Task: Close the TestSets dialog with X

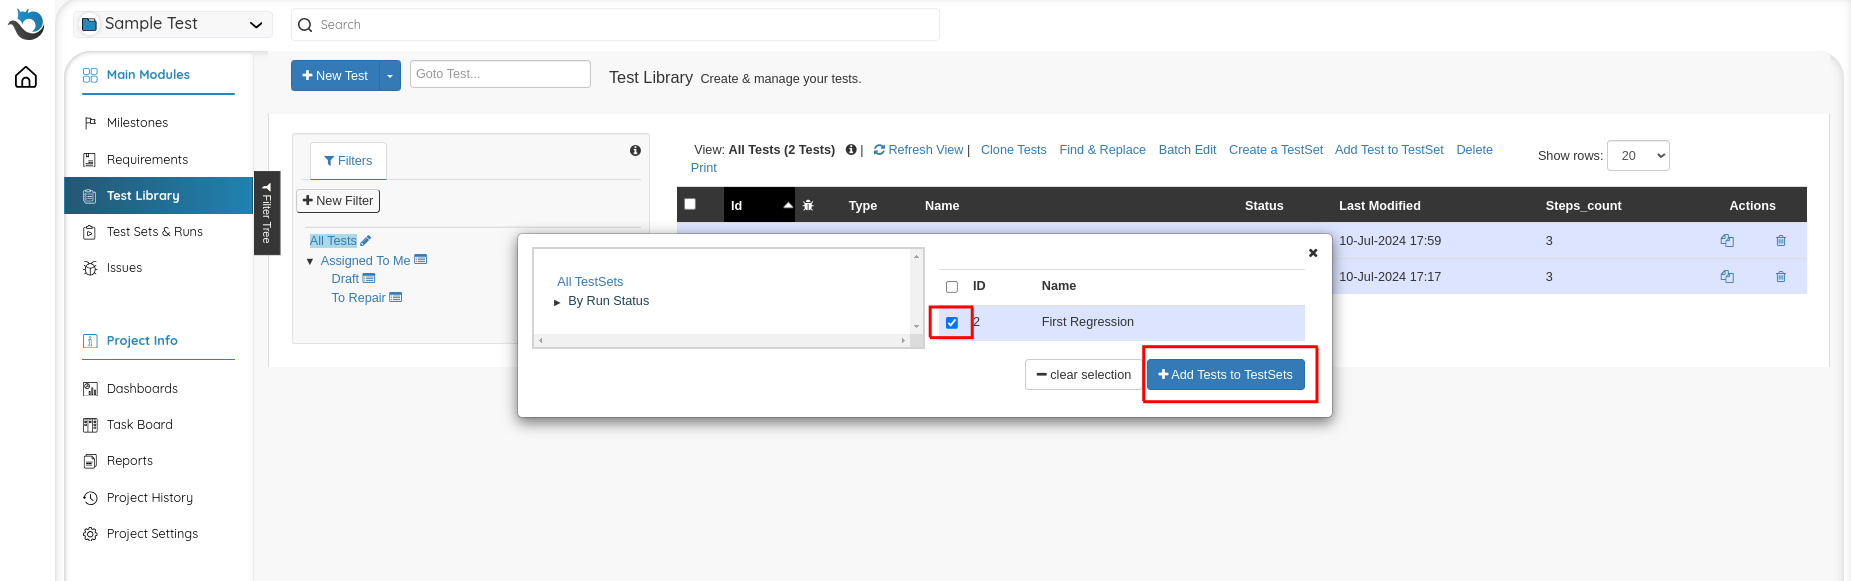Action: click(x=1313, y=253)
